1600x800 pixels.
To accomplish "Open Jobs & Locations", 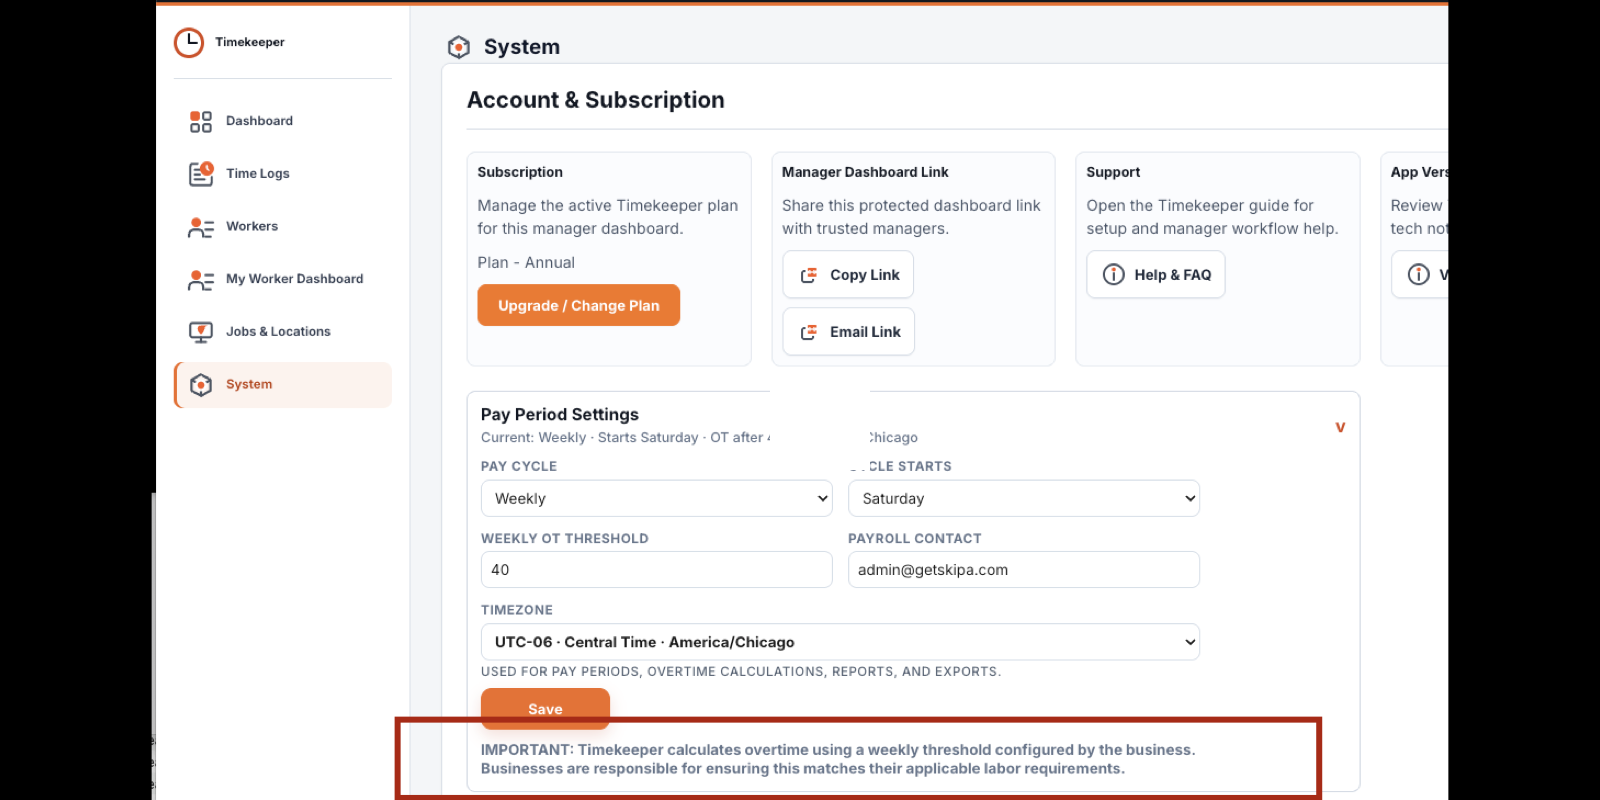I will (283, 332).
